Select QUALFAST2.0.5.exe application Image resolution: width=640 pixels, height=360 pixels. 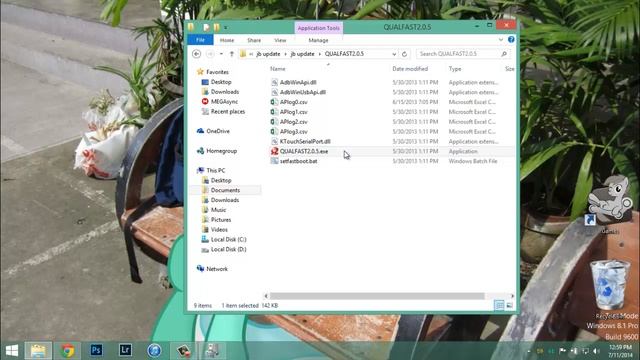(304, 151)
